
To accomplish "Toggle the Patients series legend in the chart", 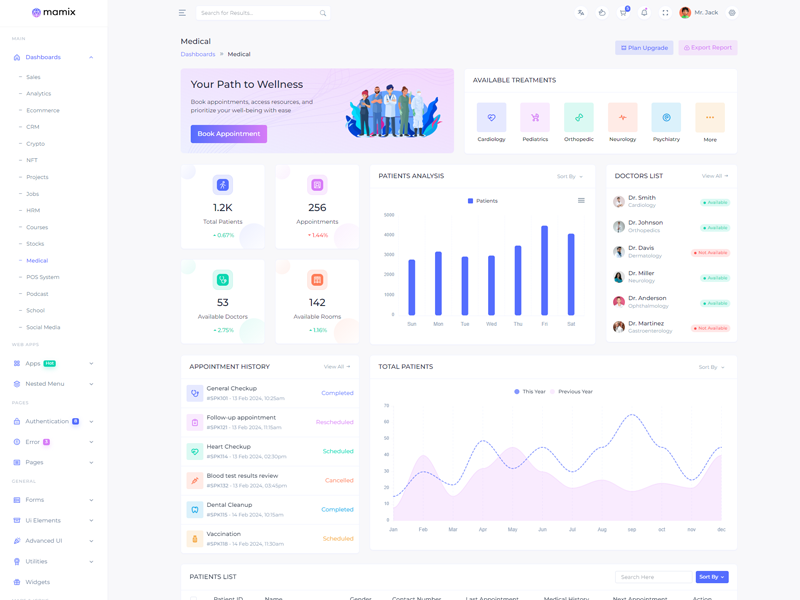I will [483, 201].
